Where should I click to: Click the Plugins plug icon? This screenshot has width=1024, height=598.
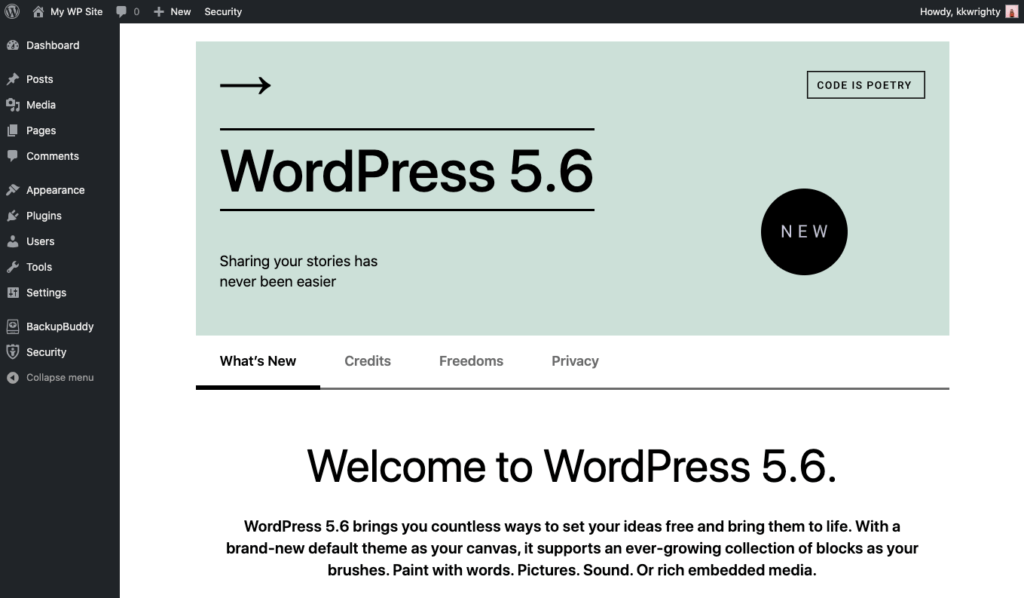tap(12, 216)
